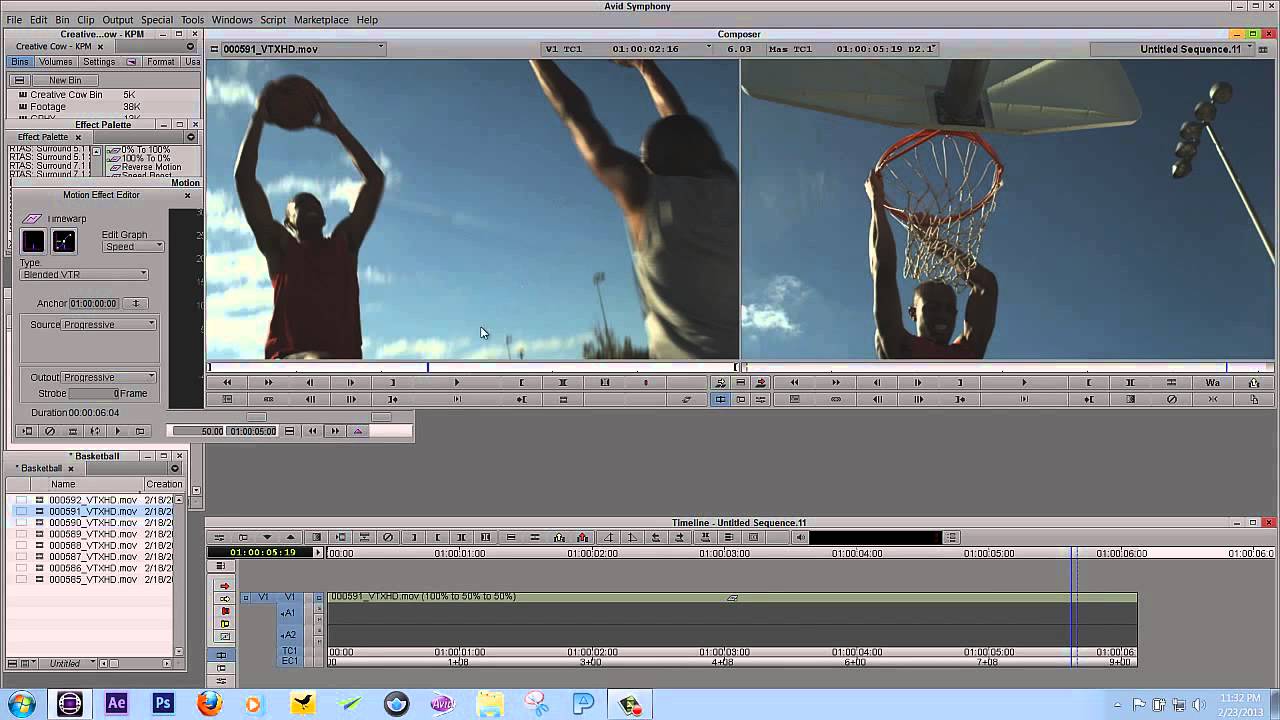Click the source monitor step forward one frame button
The width and height of the screenshot is (1280, 720).
tap(350, 382)
